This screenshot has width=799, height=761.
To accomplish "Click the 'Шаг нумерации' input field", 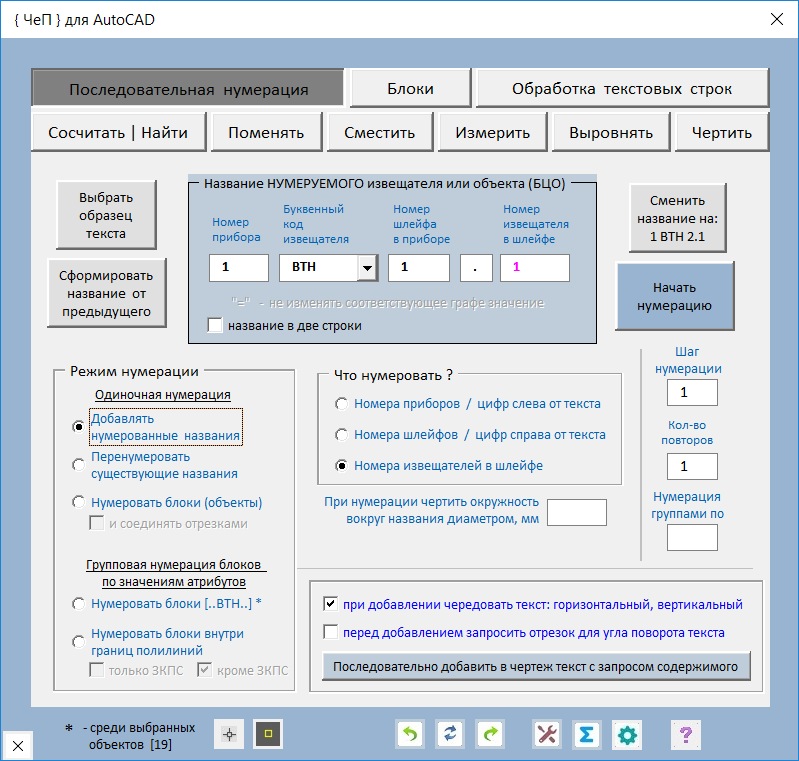I will coord(692,393).
